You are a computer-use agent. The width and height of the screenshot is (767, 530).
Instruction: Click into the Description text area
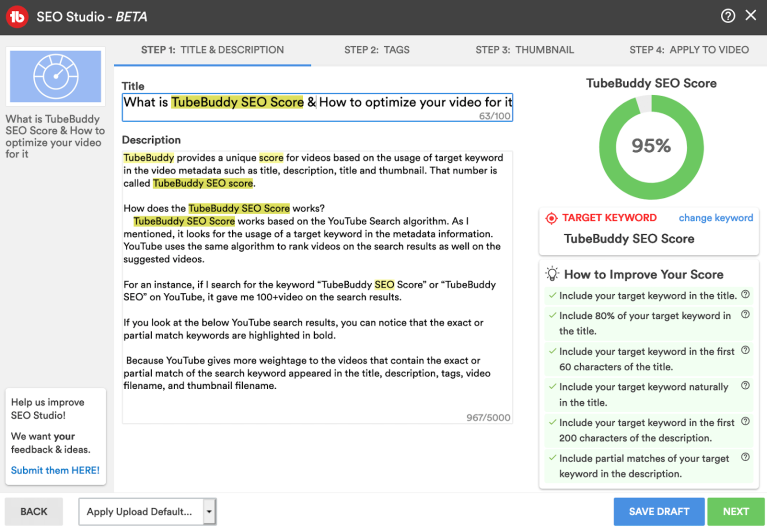[x=317, y=287]
